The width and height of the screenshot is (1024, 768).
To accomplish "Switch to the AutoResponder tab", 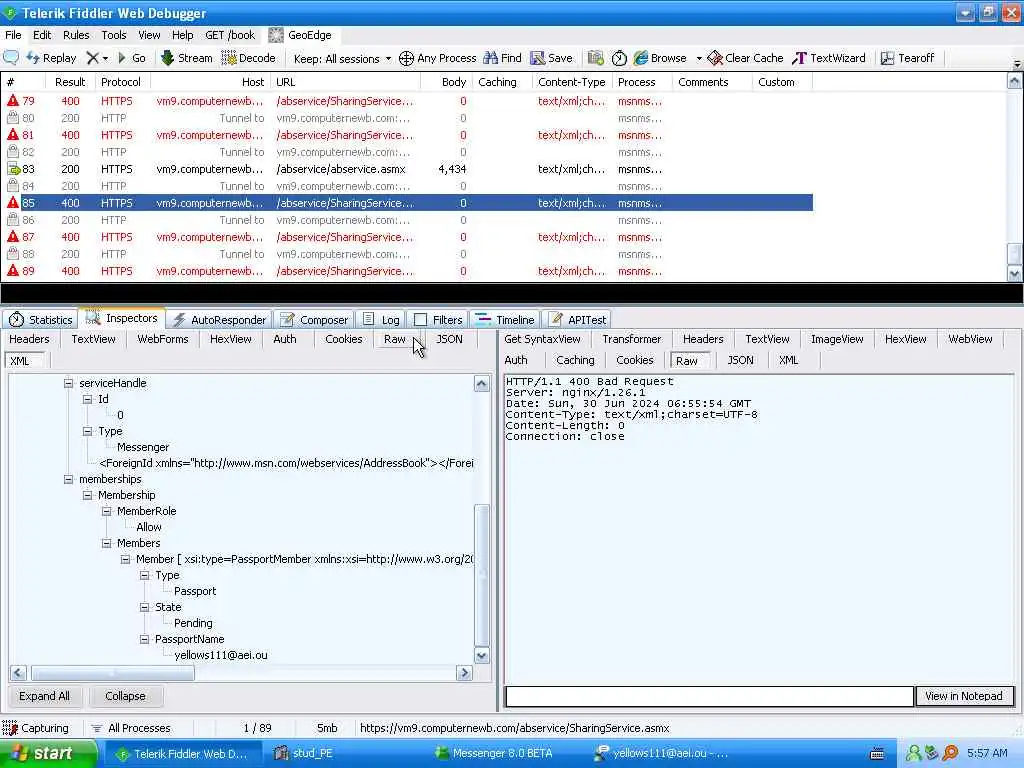I will (x=219, y=319).
